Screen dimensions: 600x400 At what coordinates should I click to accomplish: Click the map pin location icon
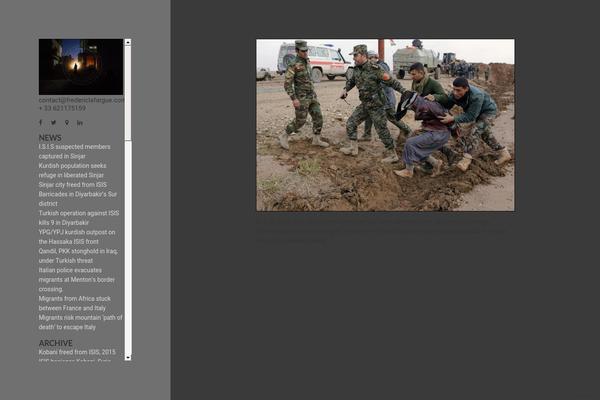point(67,122)
